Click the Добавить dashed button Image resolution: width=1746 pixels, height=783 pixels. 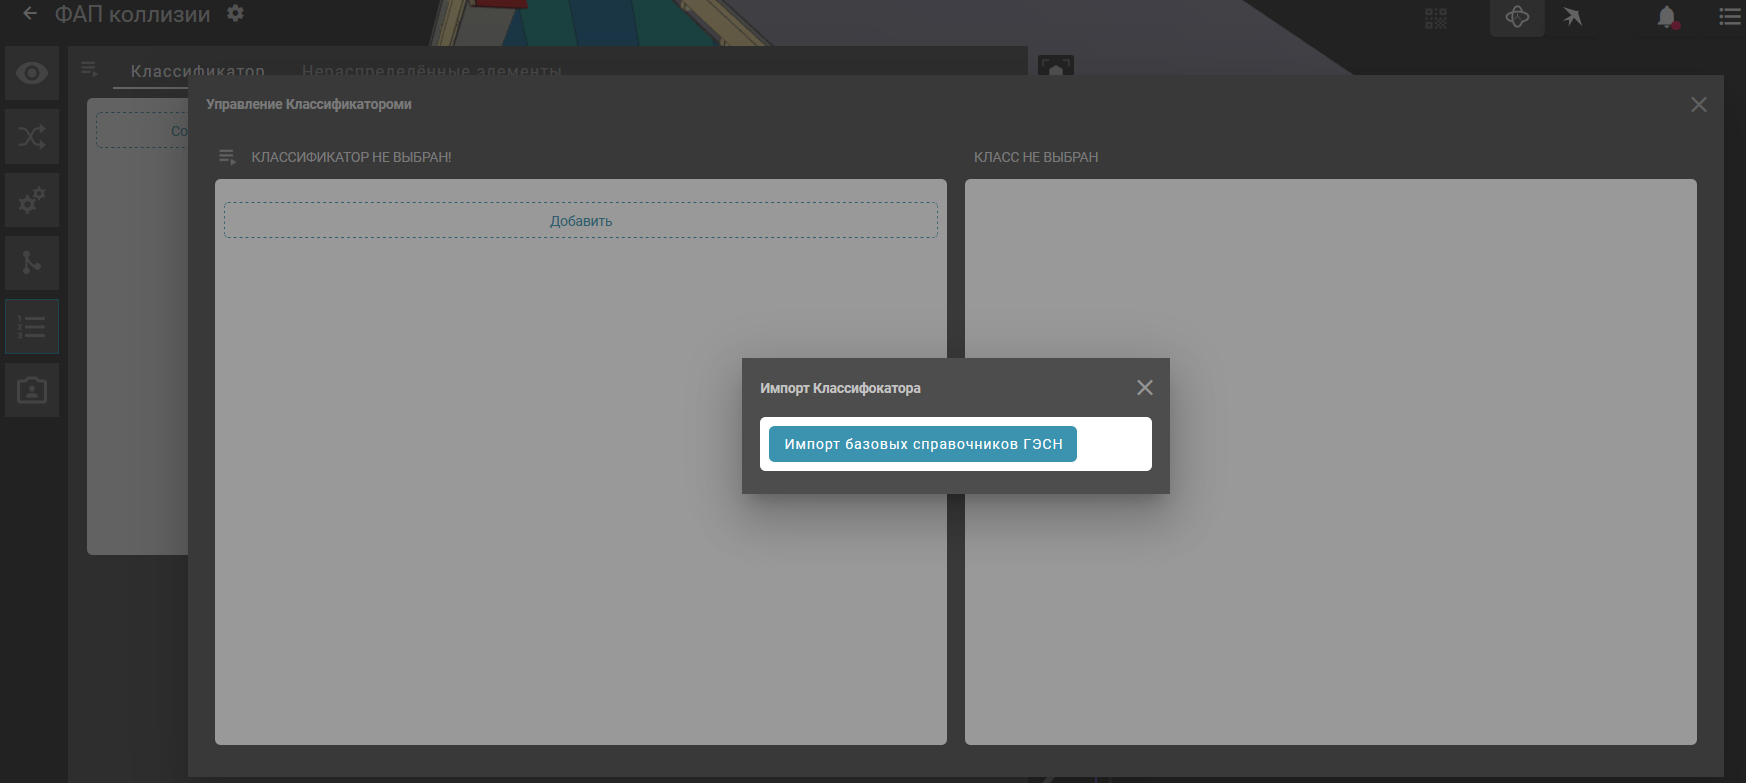(x=581, y=221)
